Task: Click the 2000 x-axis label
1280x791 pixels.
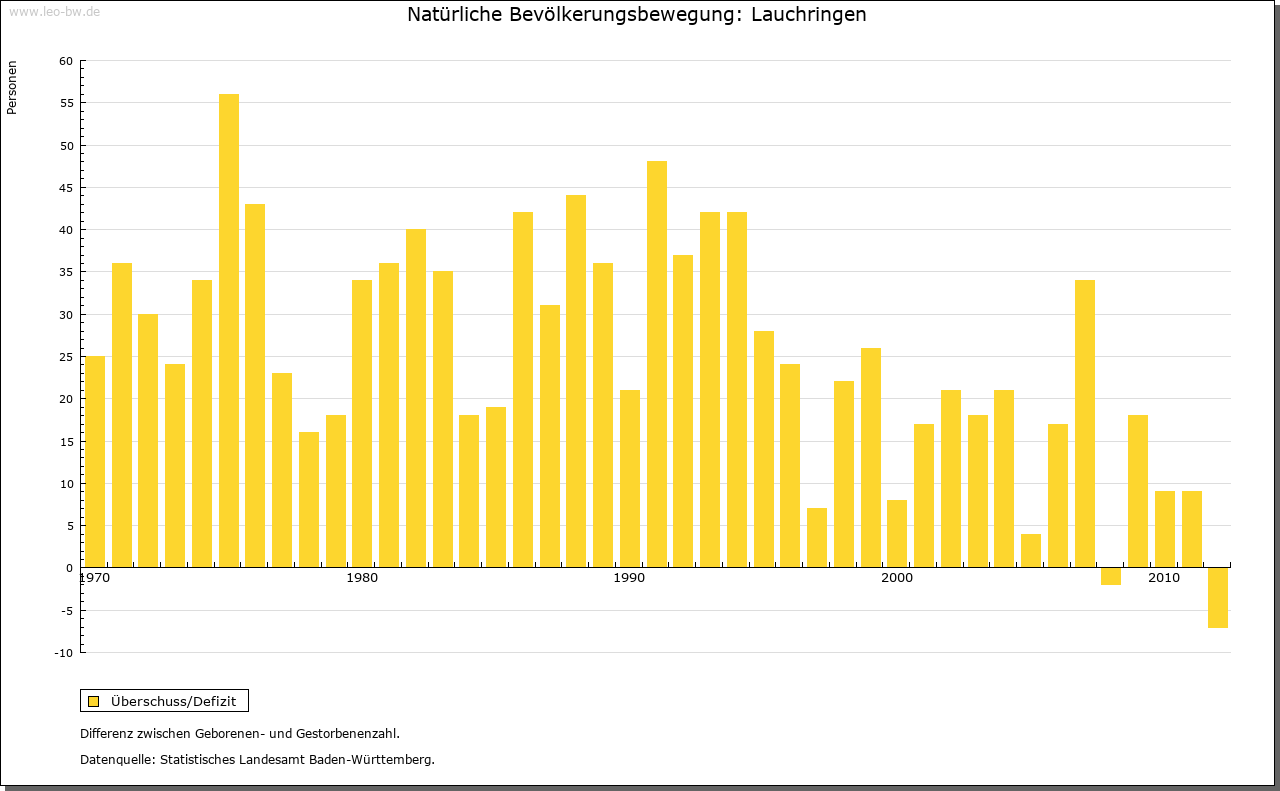Action: point(897,578)
